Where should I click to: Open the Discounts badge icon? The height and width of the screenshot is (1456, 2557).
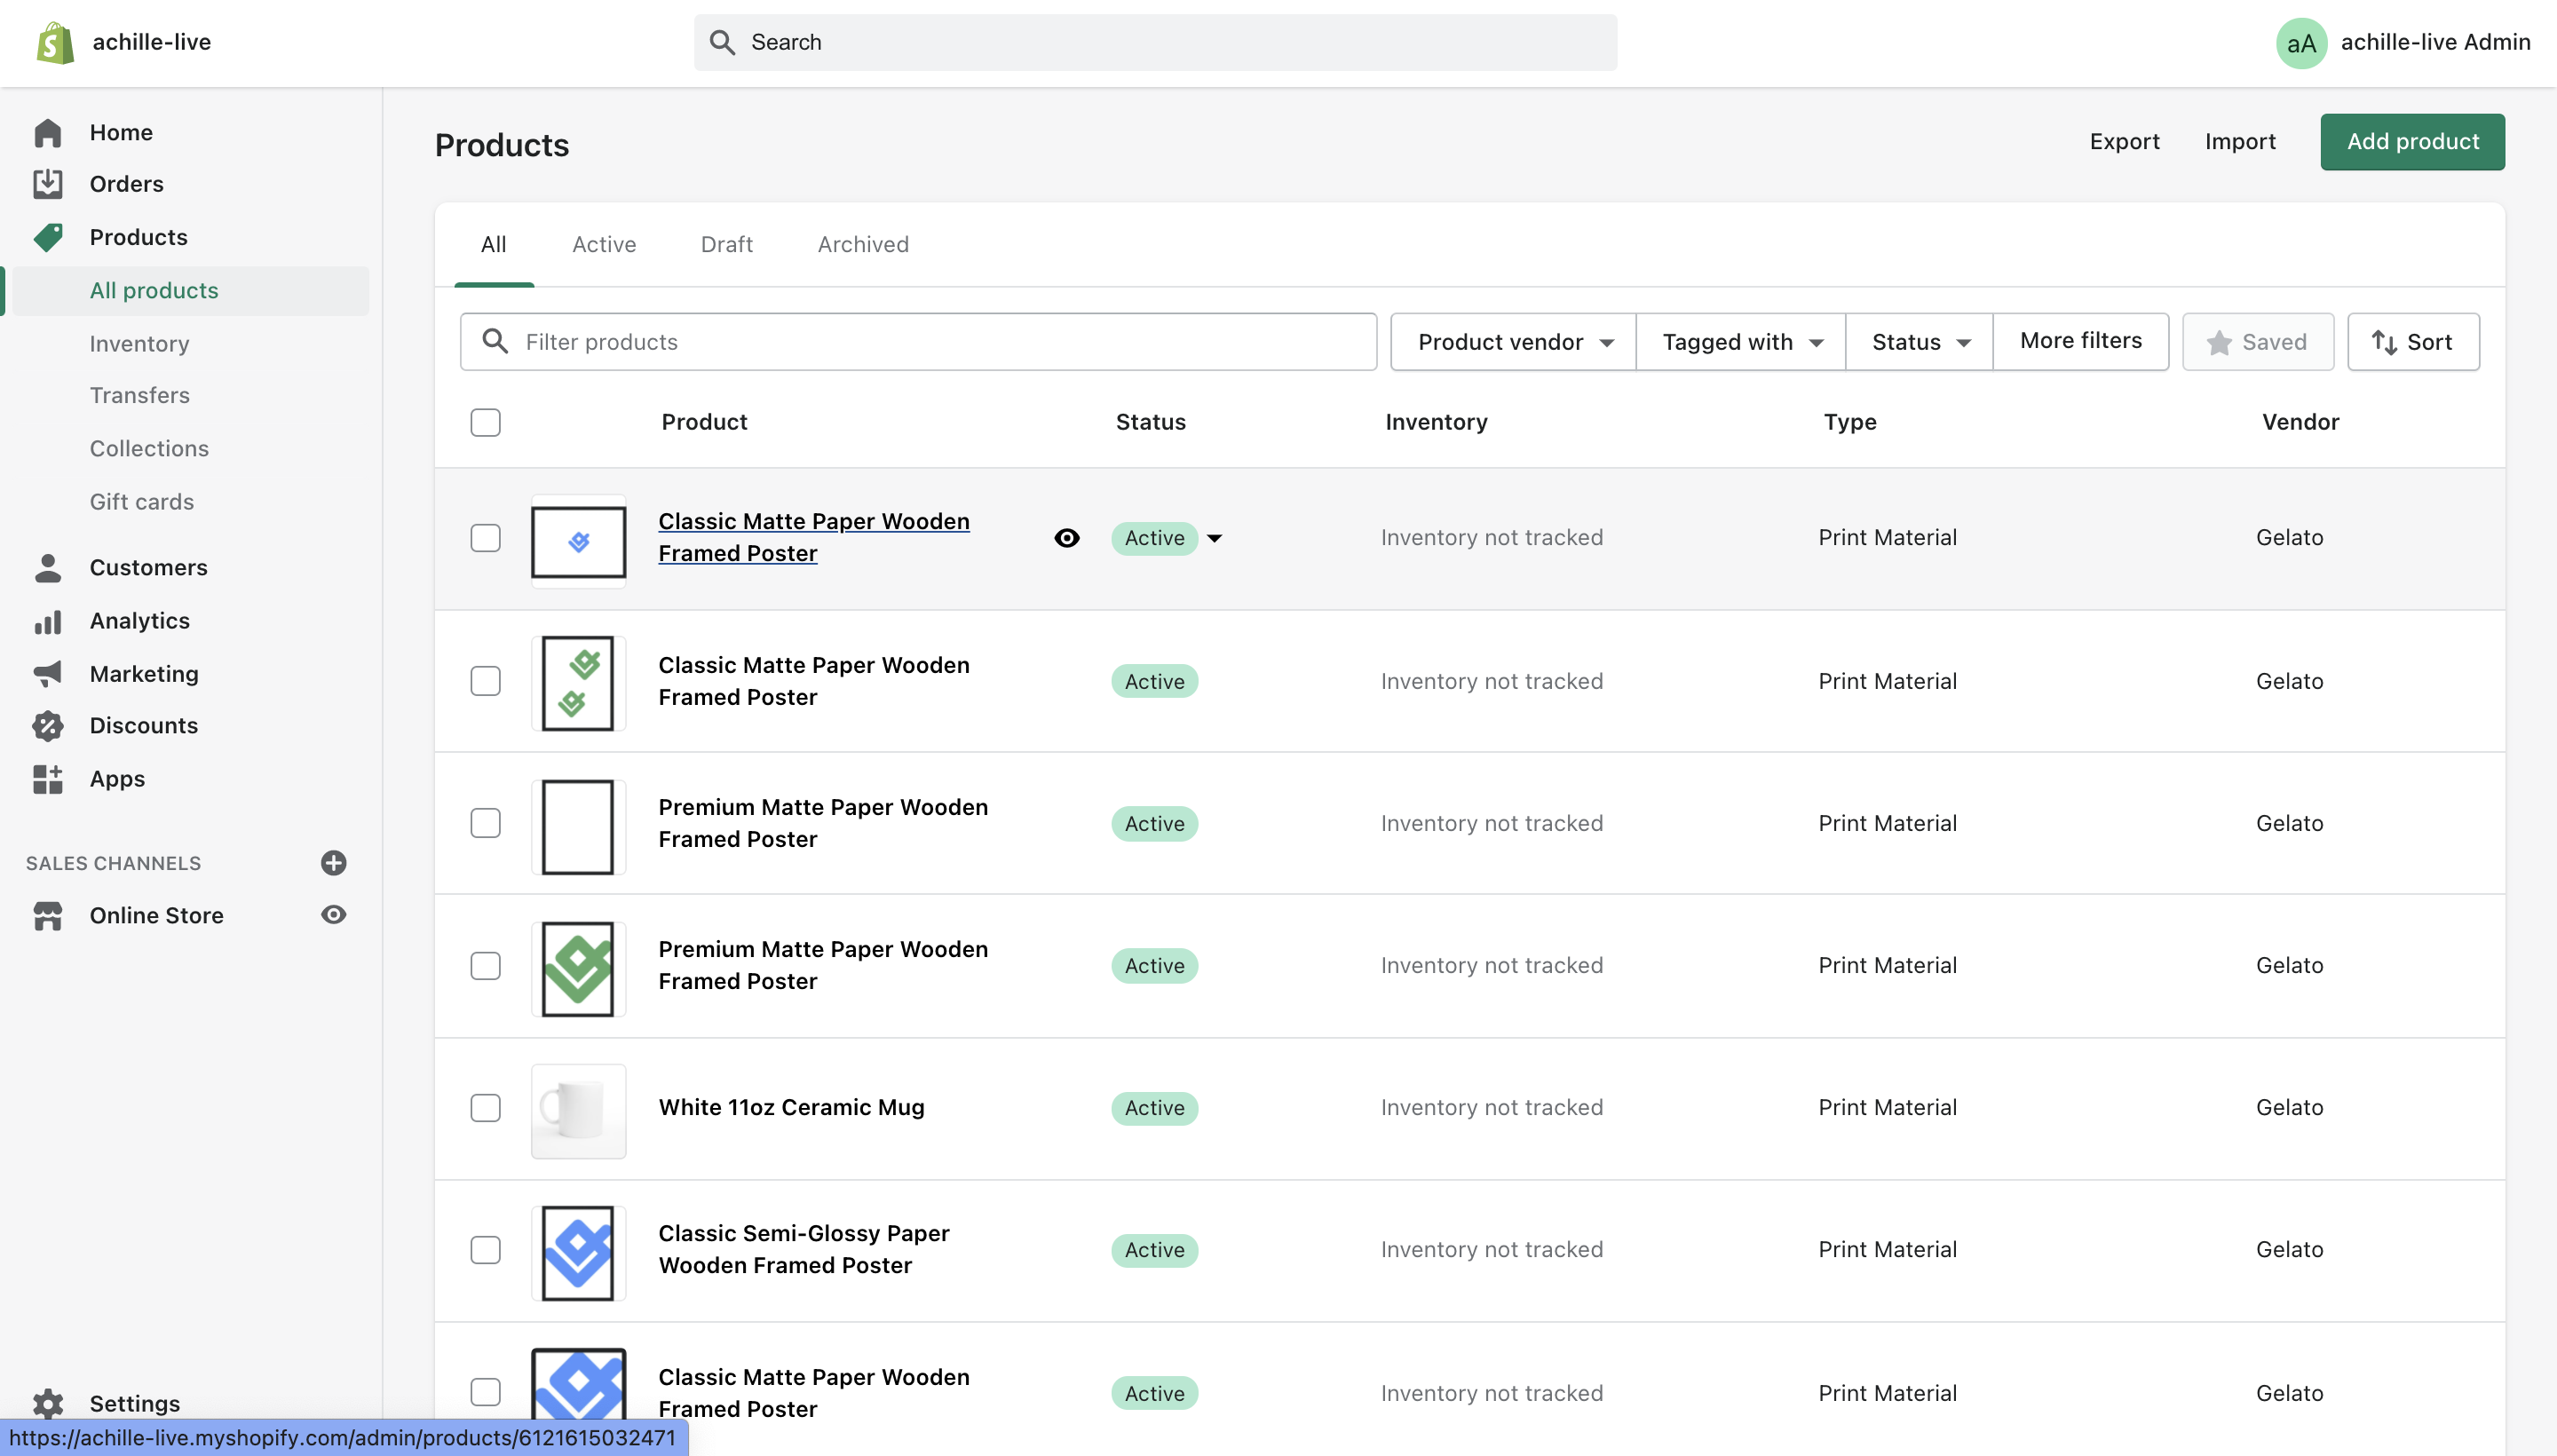tap(48, 726)
